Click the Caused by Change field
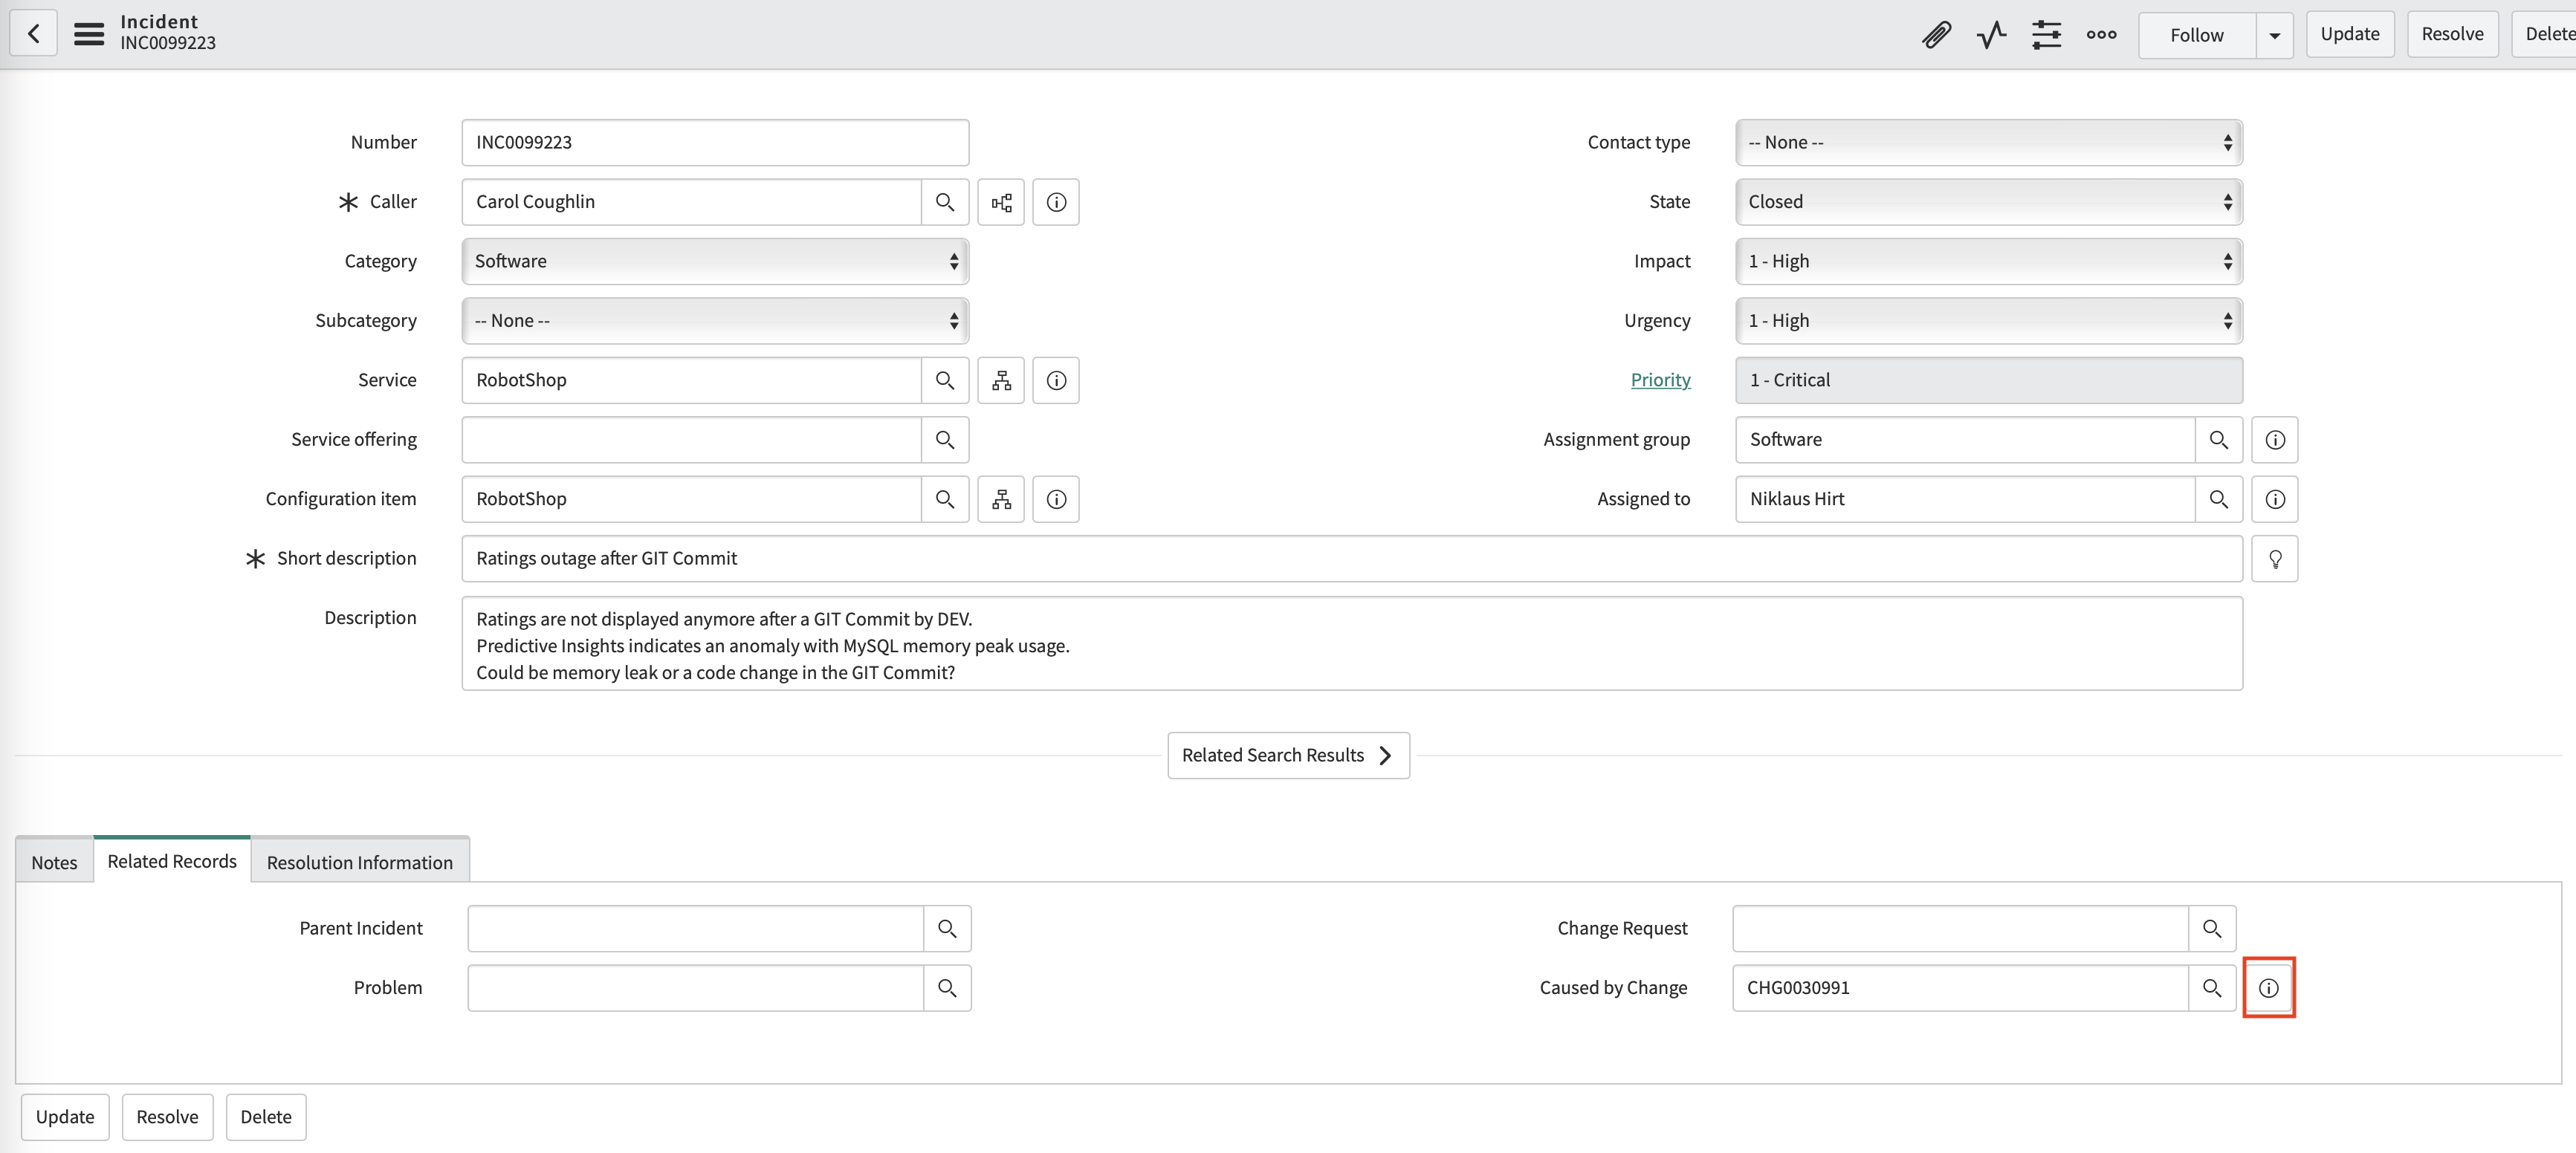The width and height of the screenshot is (2576, 1153). coord(1960,988)
